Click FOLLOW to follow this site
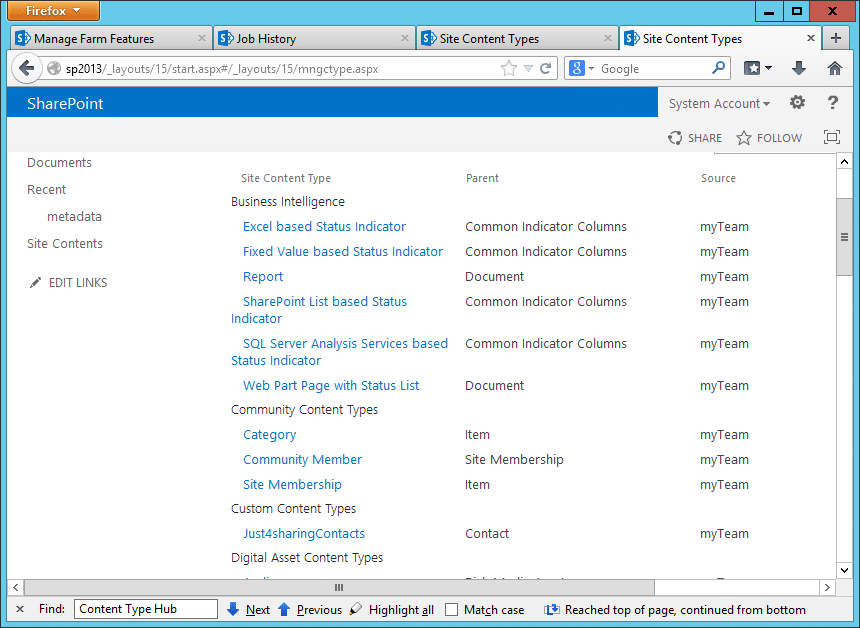This screenshot has width=860, height=628. coord(769,138)
